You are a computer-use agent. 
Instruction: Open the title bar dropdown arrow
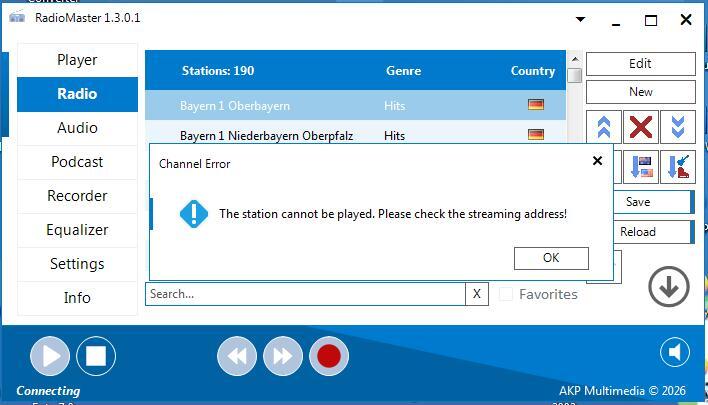pos(581,19)
